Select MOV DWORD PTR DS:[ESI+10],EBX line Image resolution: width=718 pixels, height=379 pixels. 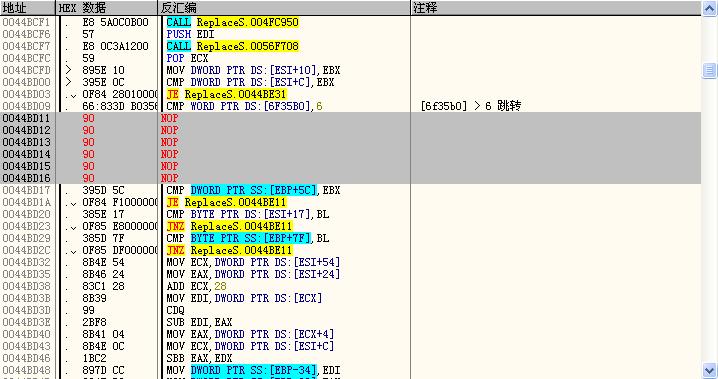click(253, 70)
